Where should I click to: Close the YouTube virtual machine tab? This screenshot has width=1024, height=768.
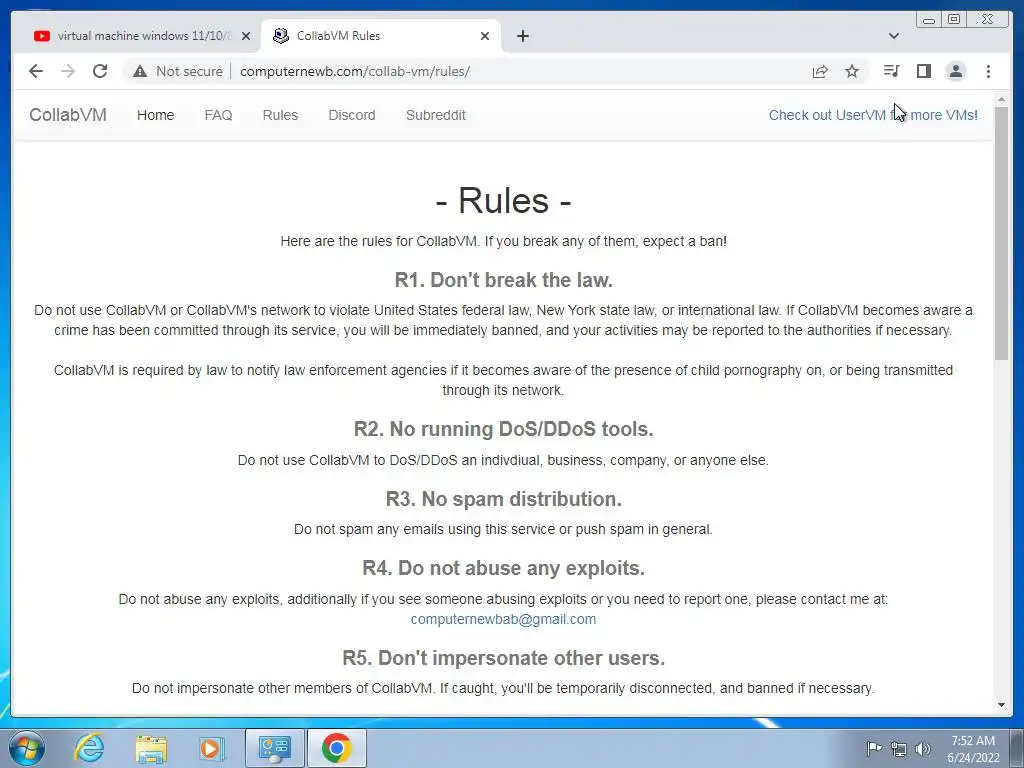click(x=246, y=36)
